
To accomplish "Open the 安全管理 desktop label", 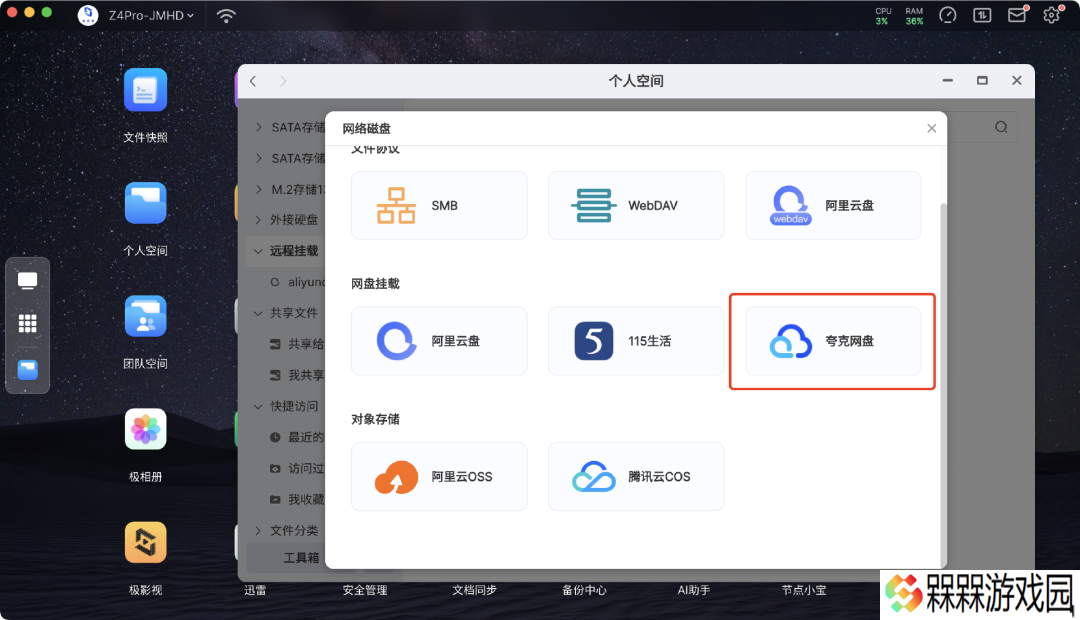I will 365,590.
